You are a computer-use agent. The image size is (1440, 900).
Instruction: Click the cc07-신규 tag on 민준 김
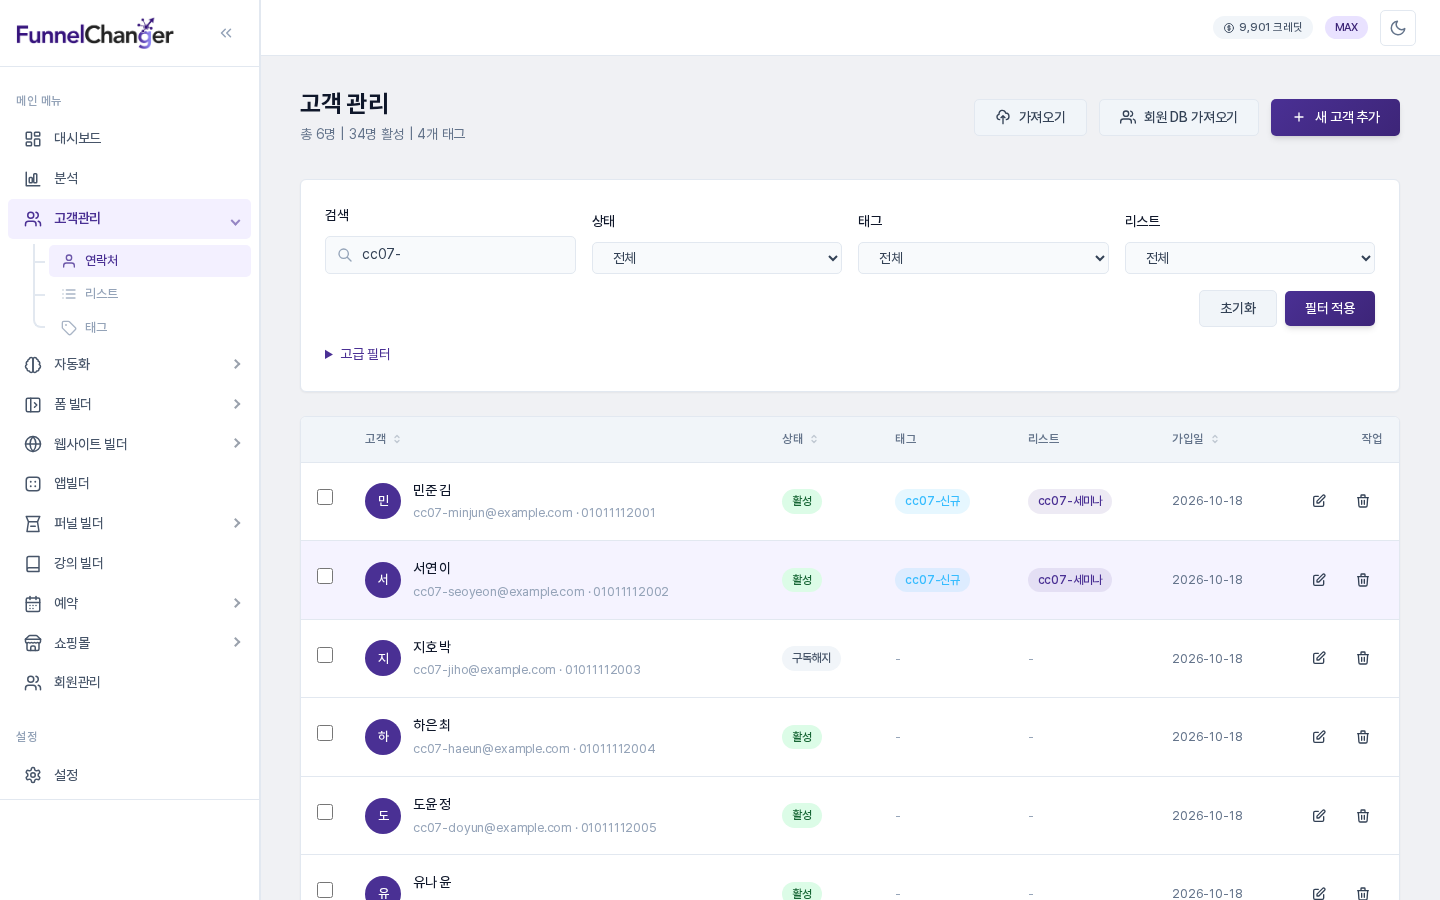click(932, 501)
